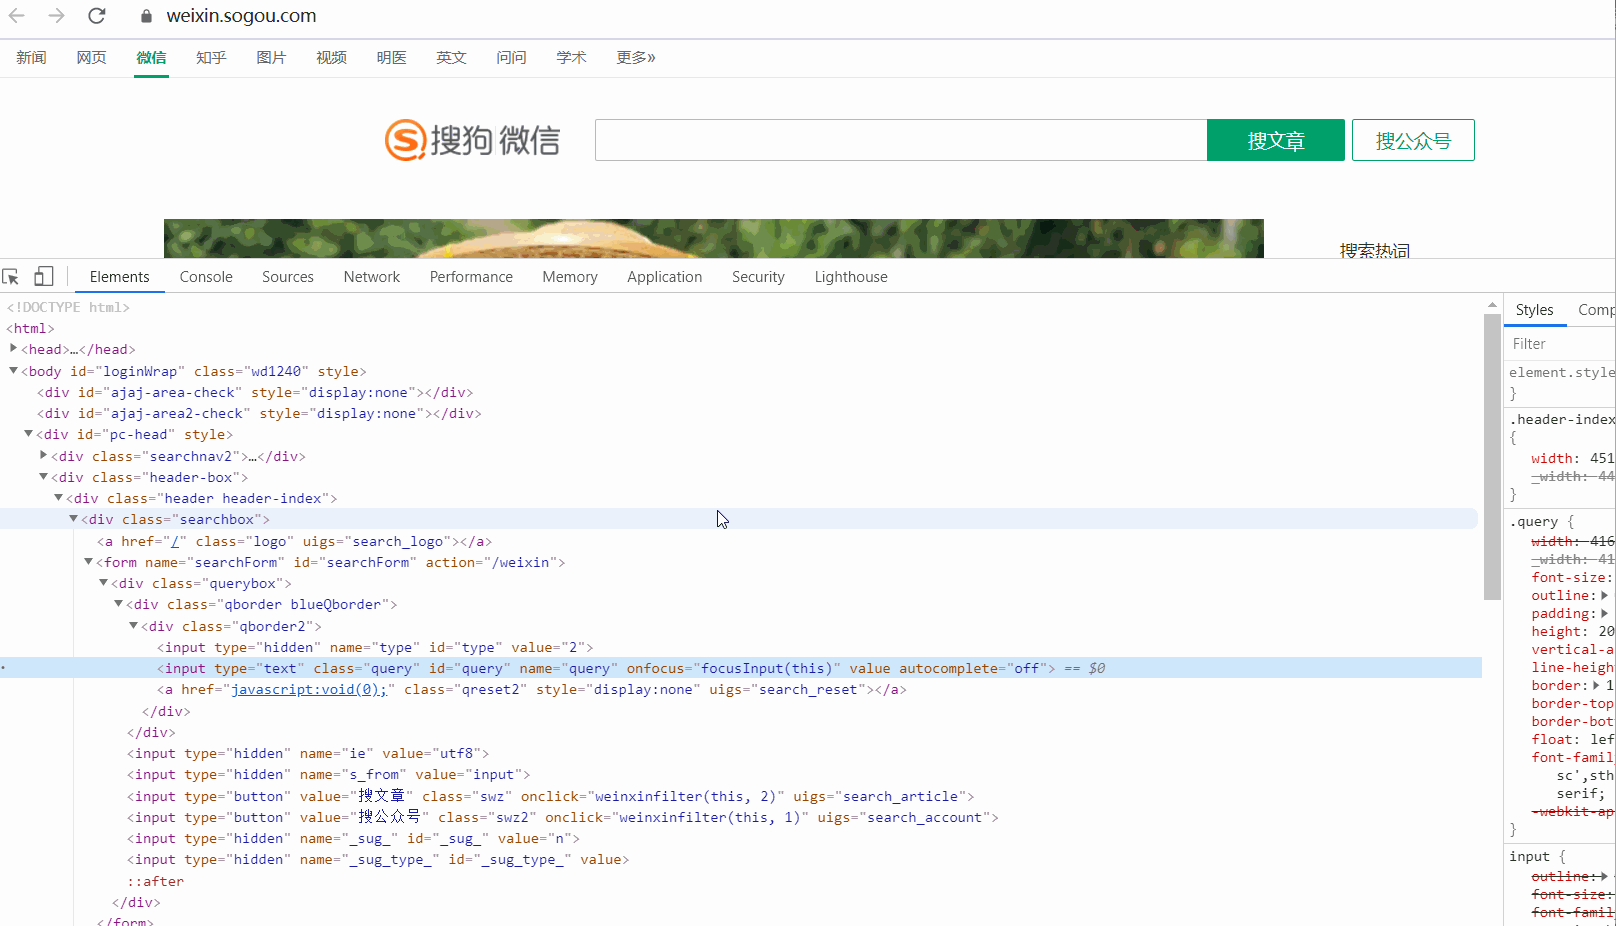1616x926 pixels.
Task: Expand 更多 navigation menu
Action: (636, 57)
